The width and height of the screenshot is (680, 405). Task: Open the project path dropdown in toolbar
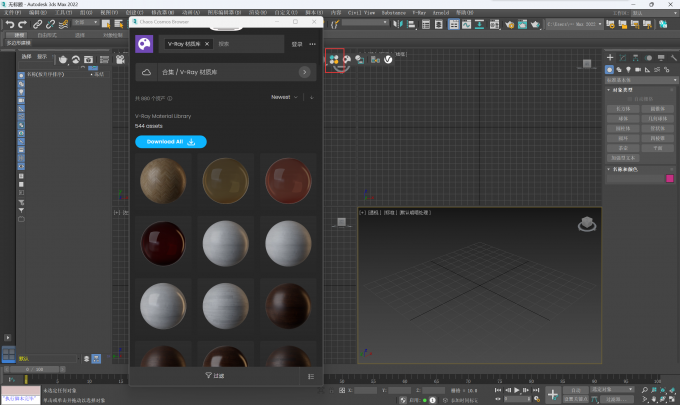[574, 24]
